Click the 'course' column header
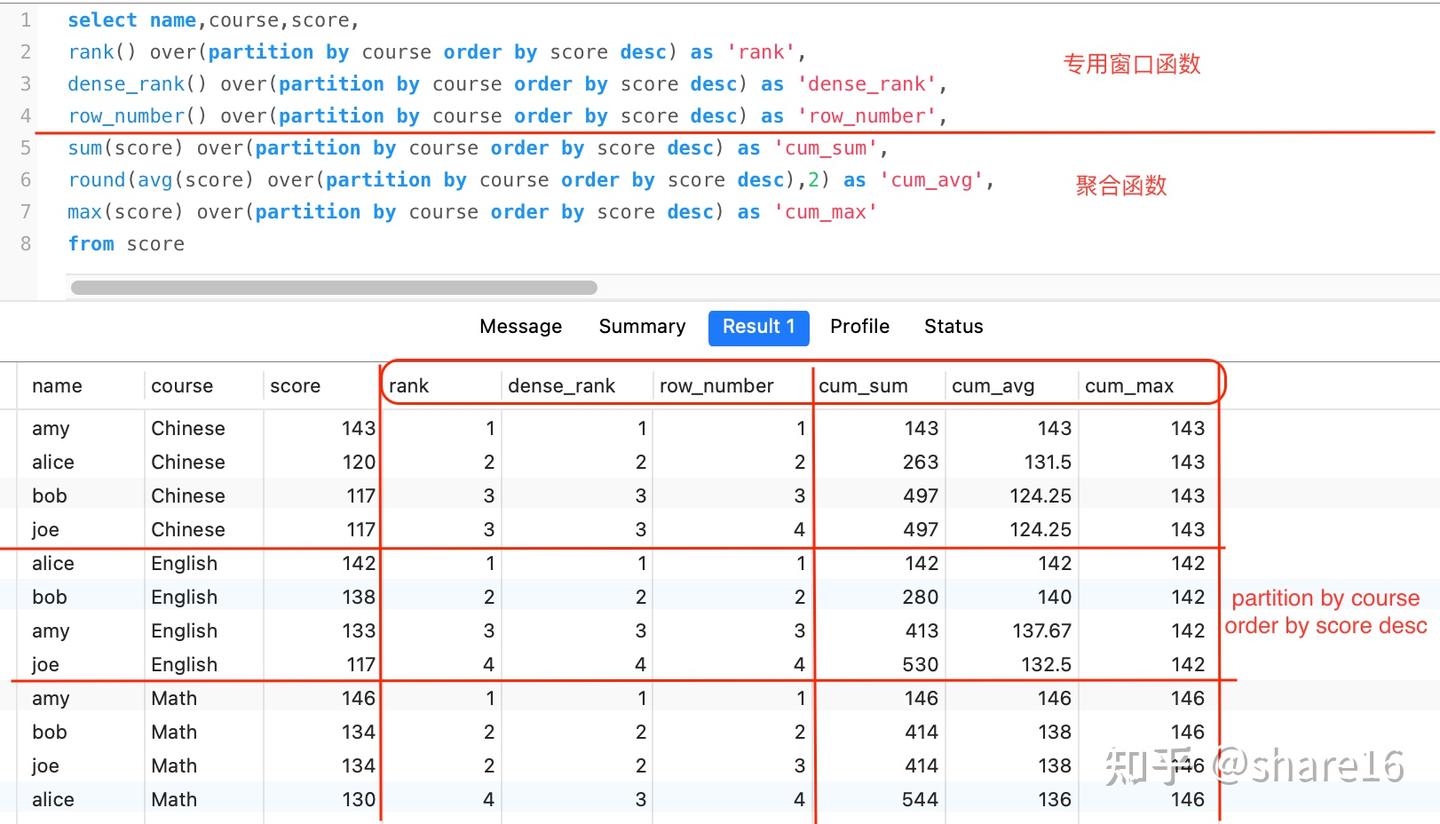 click(182, 386)
